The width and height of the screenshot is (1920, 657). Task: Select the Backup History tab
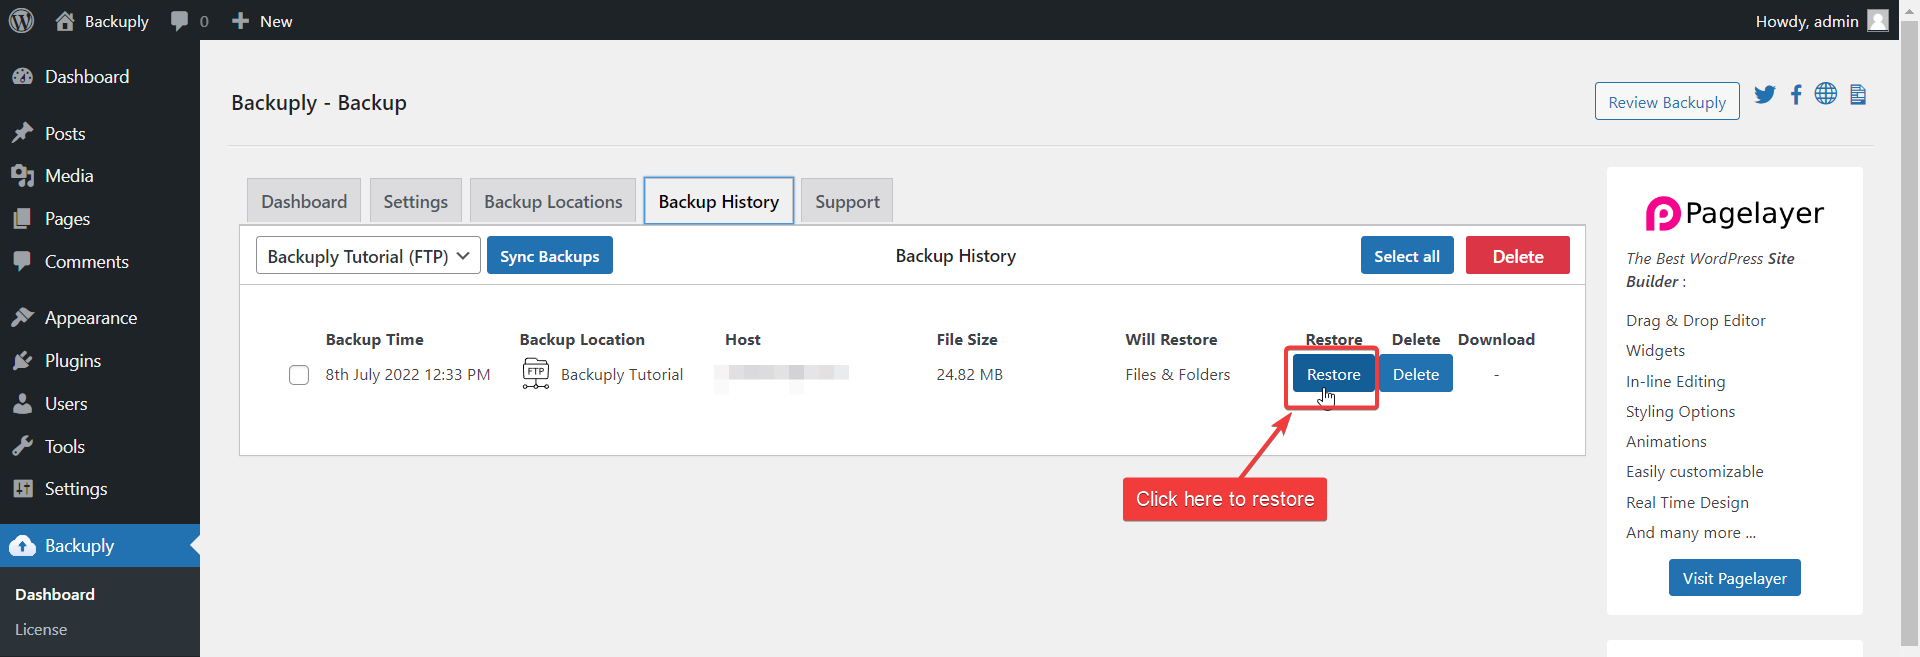point(719,201)
